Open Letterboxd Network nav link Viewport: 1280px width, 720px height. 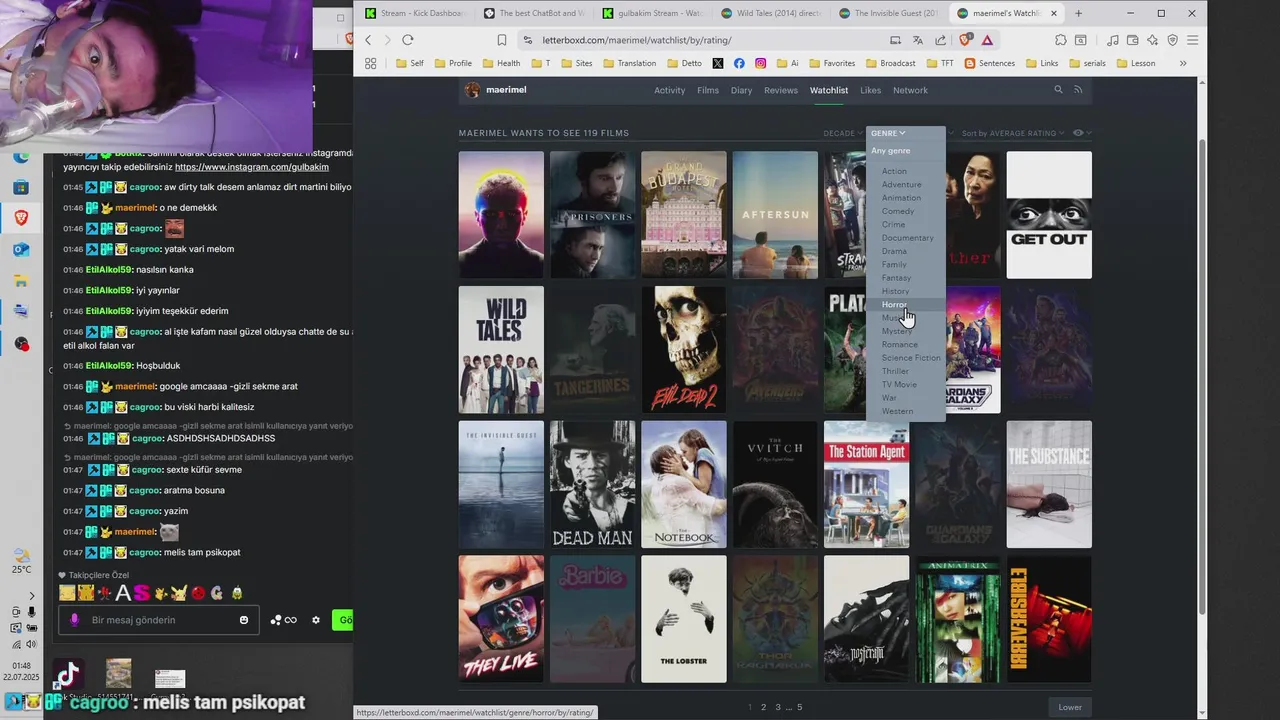pos(910,90)
